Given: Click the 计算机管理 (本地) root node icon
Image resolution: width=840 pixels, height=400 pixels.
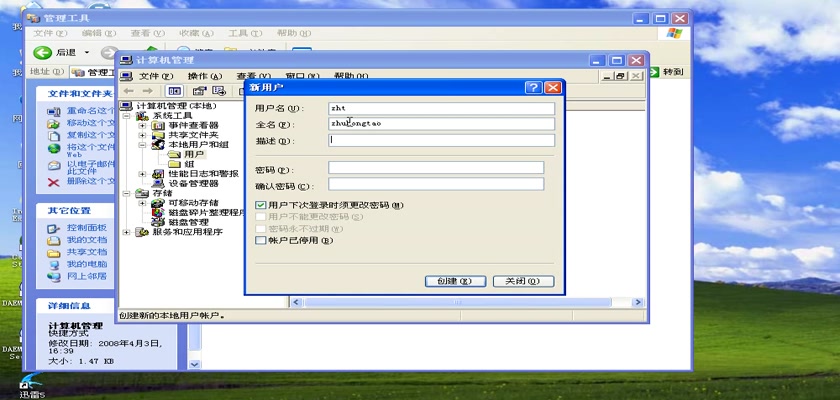Looking at the screenshot, I should click(x=127, y=106).
